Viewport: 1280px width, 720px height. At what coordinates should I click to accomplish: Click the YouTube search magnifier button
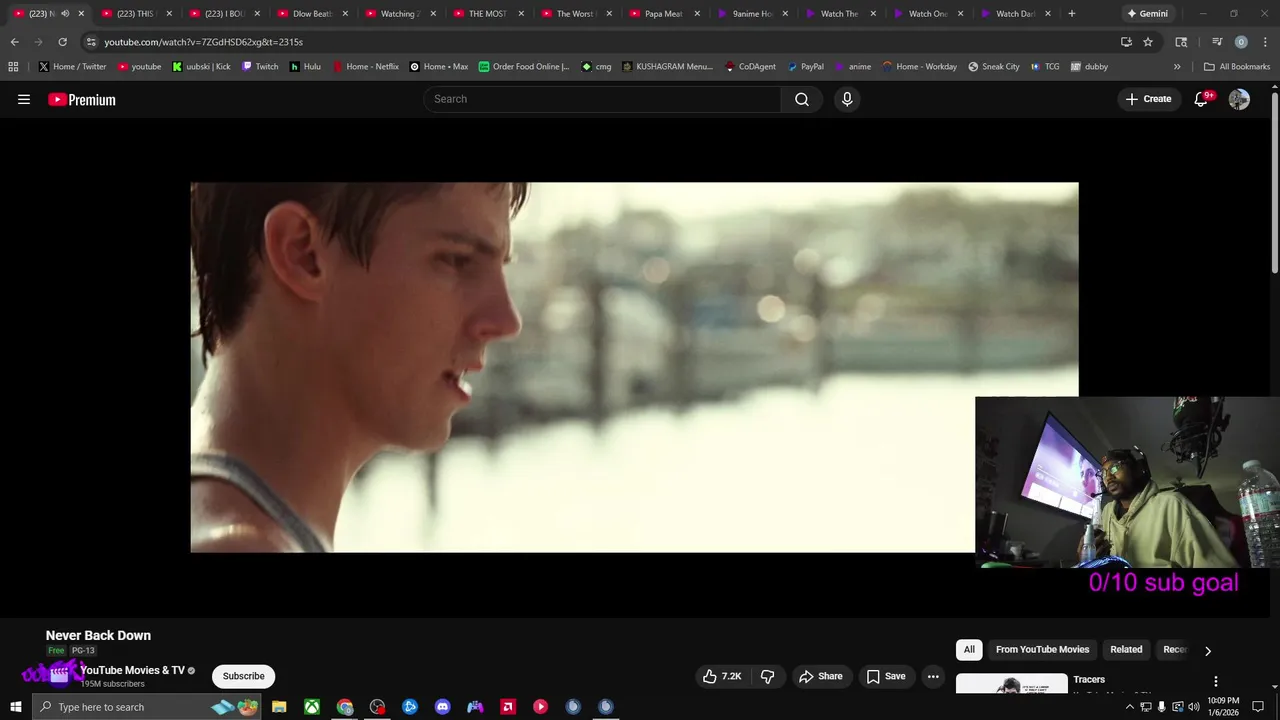pos(802,99)
